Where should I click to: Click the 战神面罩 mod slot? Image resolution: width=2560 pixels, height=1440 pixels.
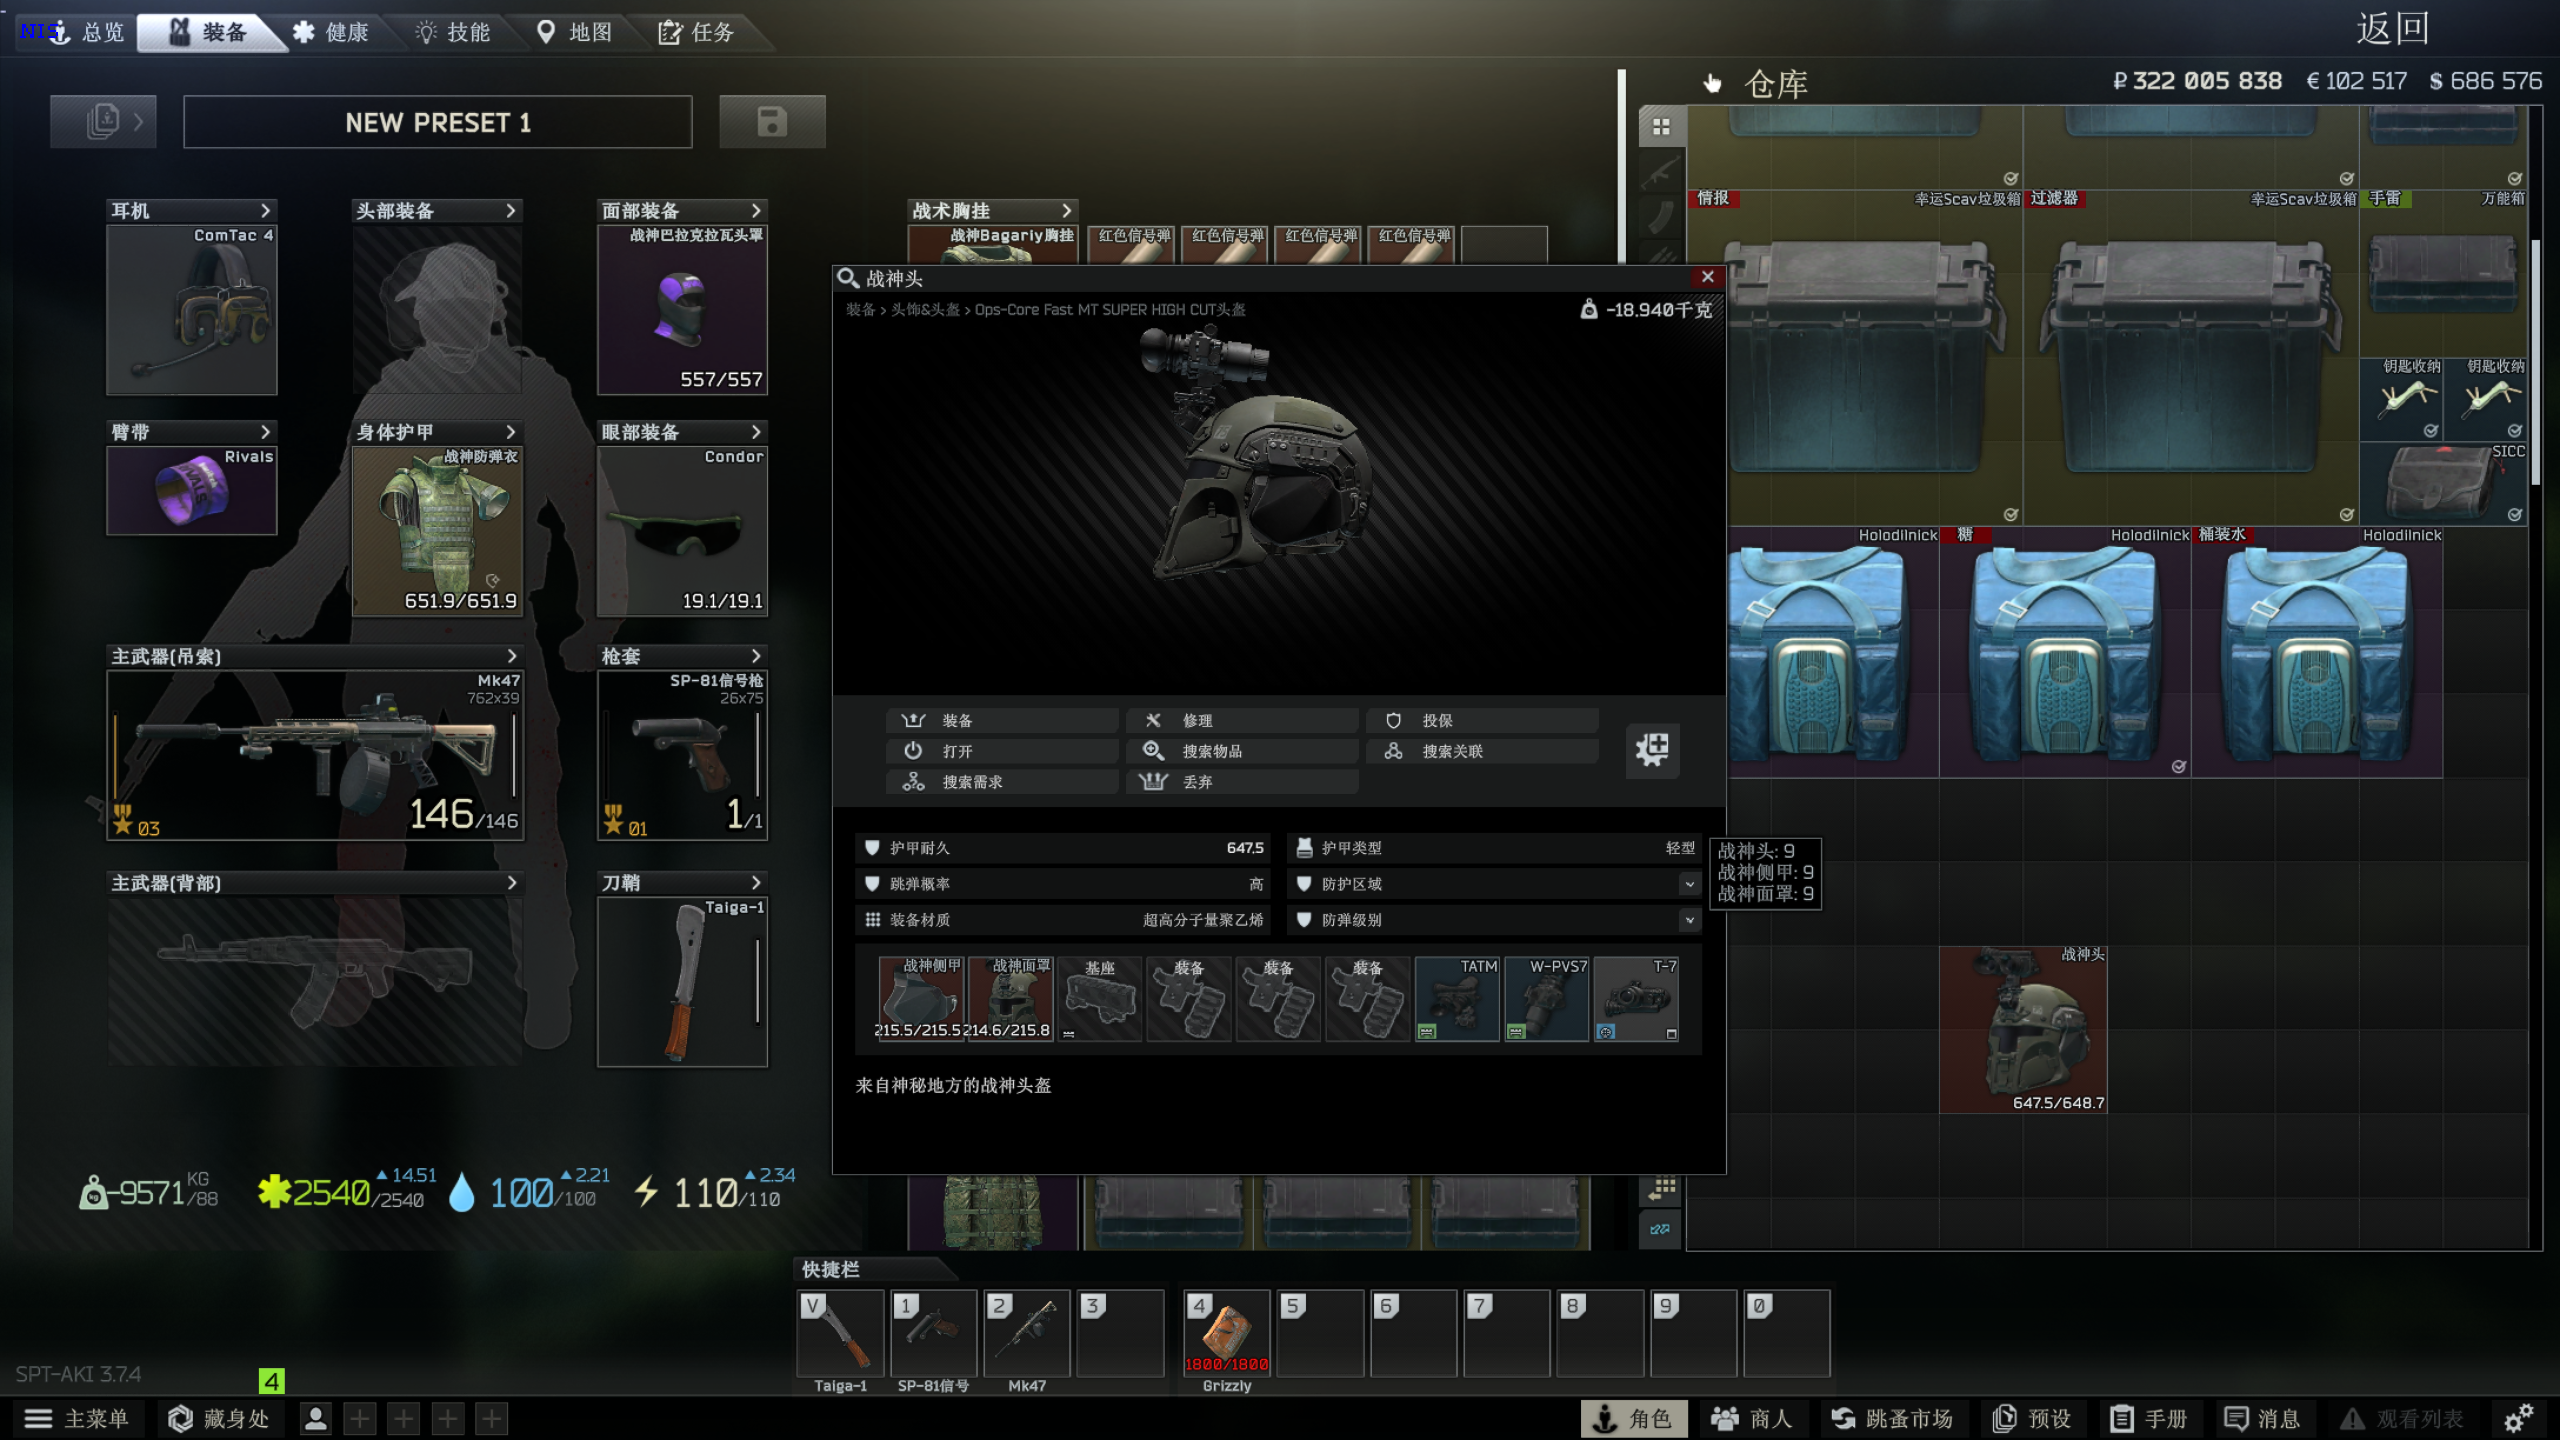(x=1011, y=999)
